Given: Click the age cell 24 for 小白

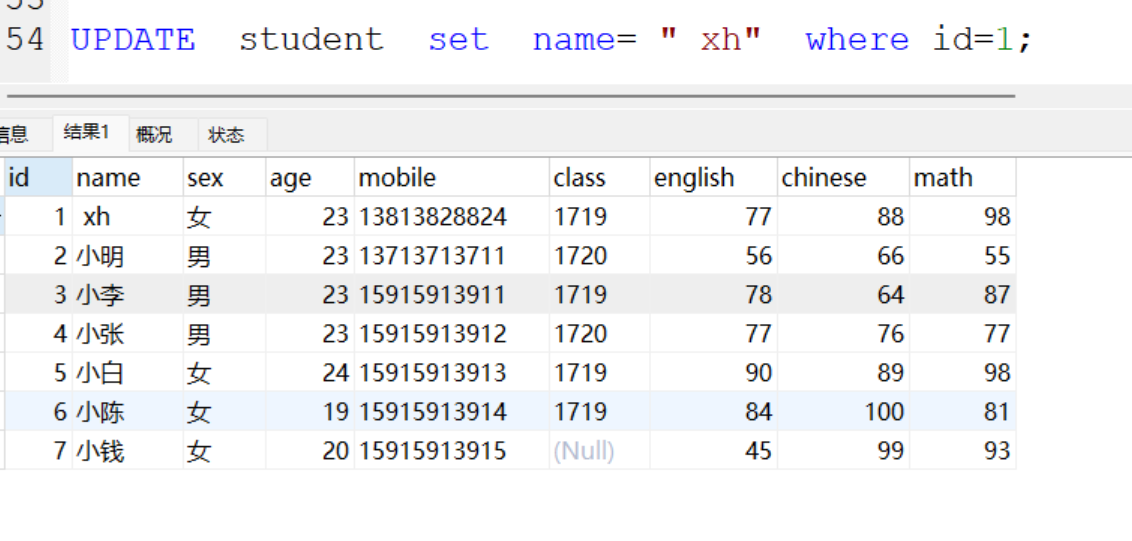Looking at the screenshot, I should [310, 373].
